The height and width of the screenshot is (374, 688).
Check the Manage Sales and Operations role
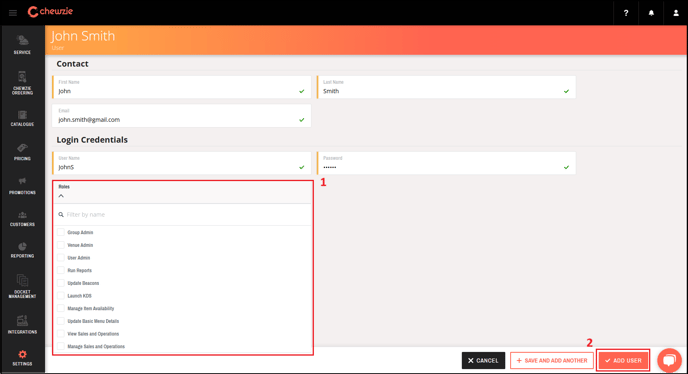pyautogui.click(x=61, y=347)
